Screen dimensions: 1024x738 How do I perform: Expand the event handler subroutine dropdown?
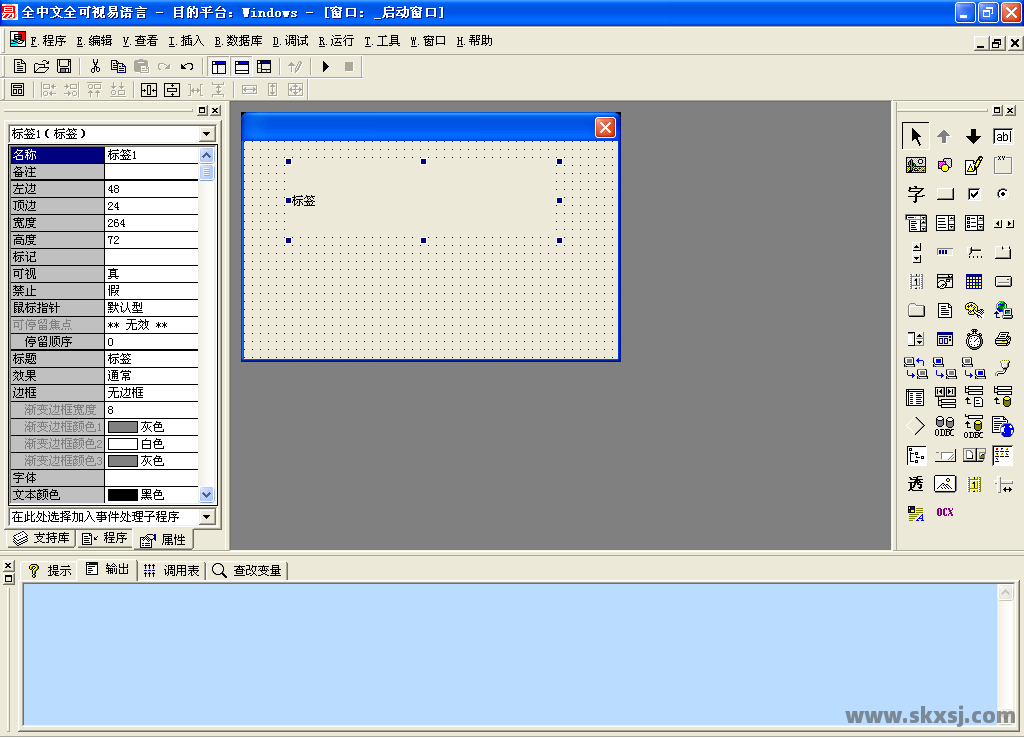pyautogui.click(x=207, y=517)
